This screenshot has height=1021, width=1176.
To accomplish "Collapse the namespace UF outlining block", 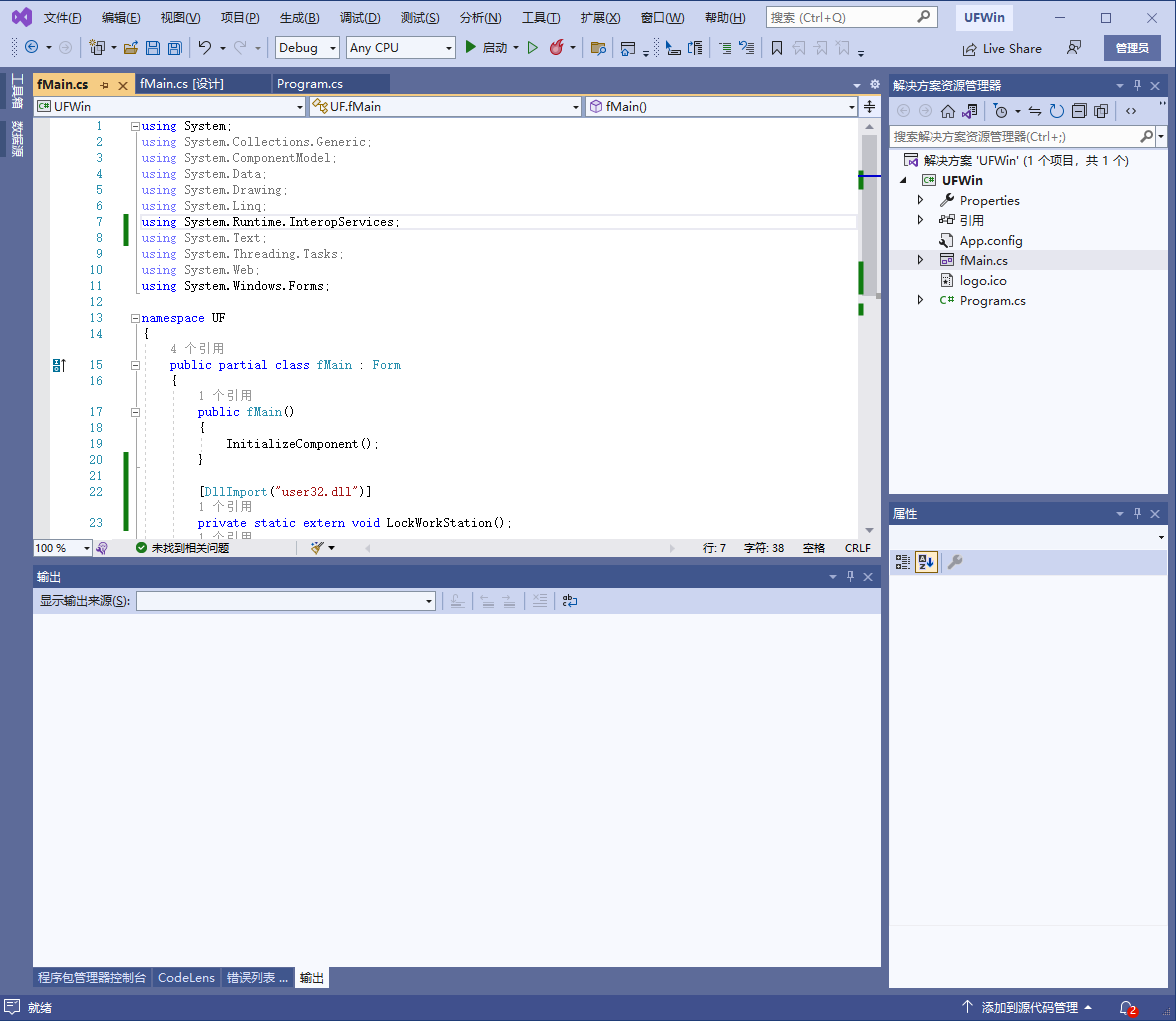I will click(x=135, y=318).
